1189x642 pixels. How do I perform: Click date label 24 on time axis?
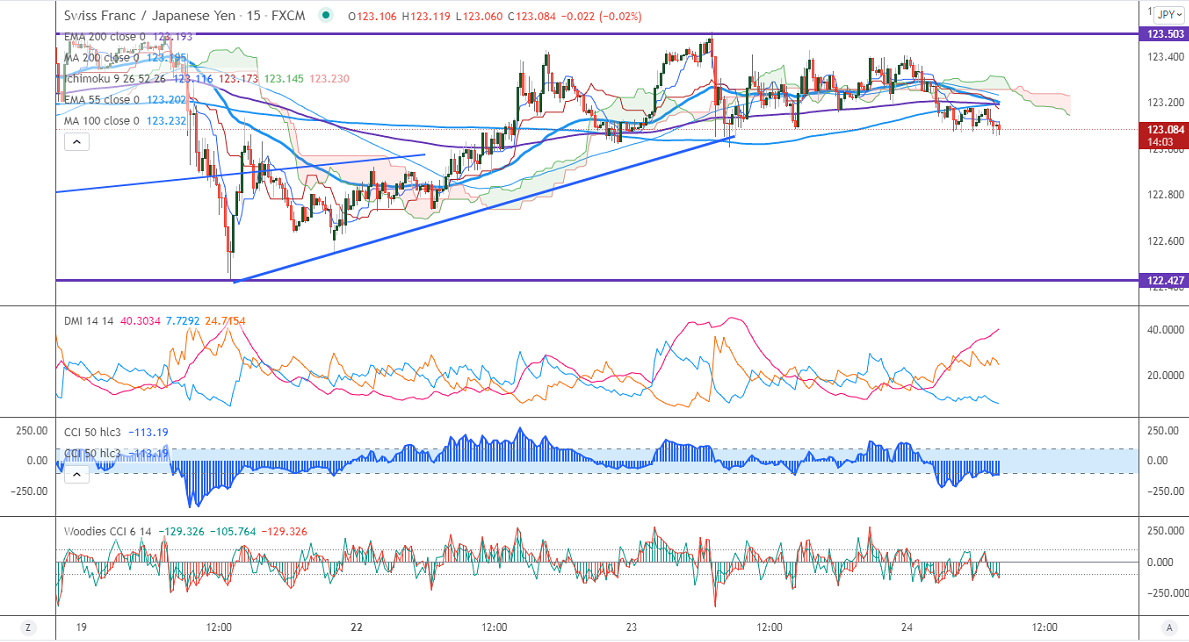pyautogui.click(x=907, y=628)
